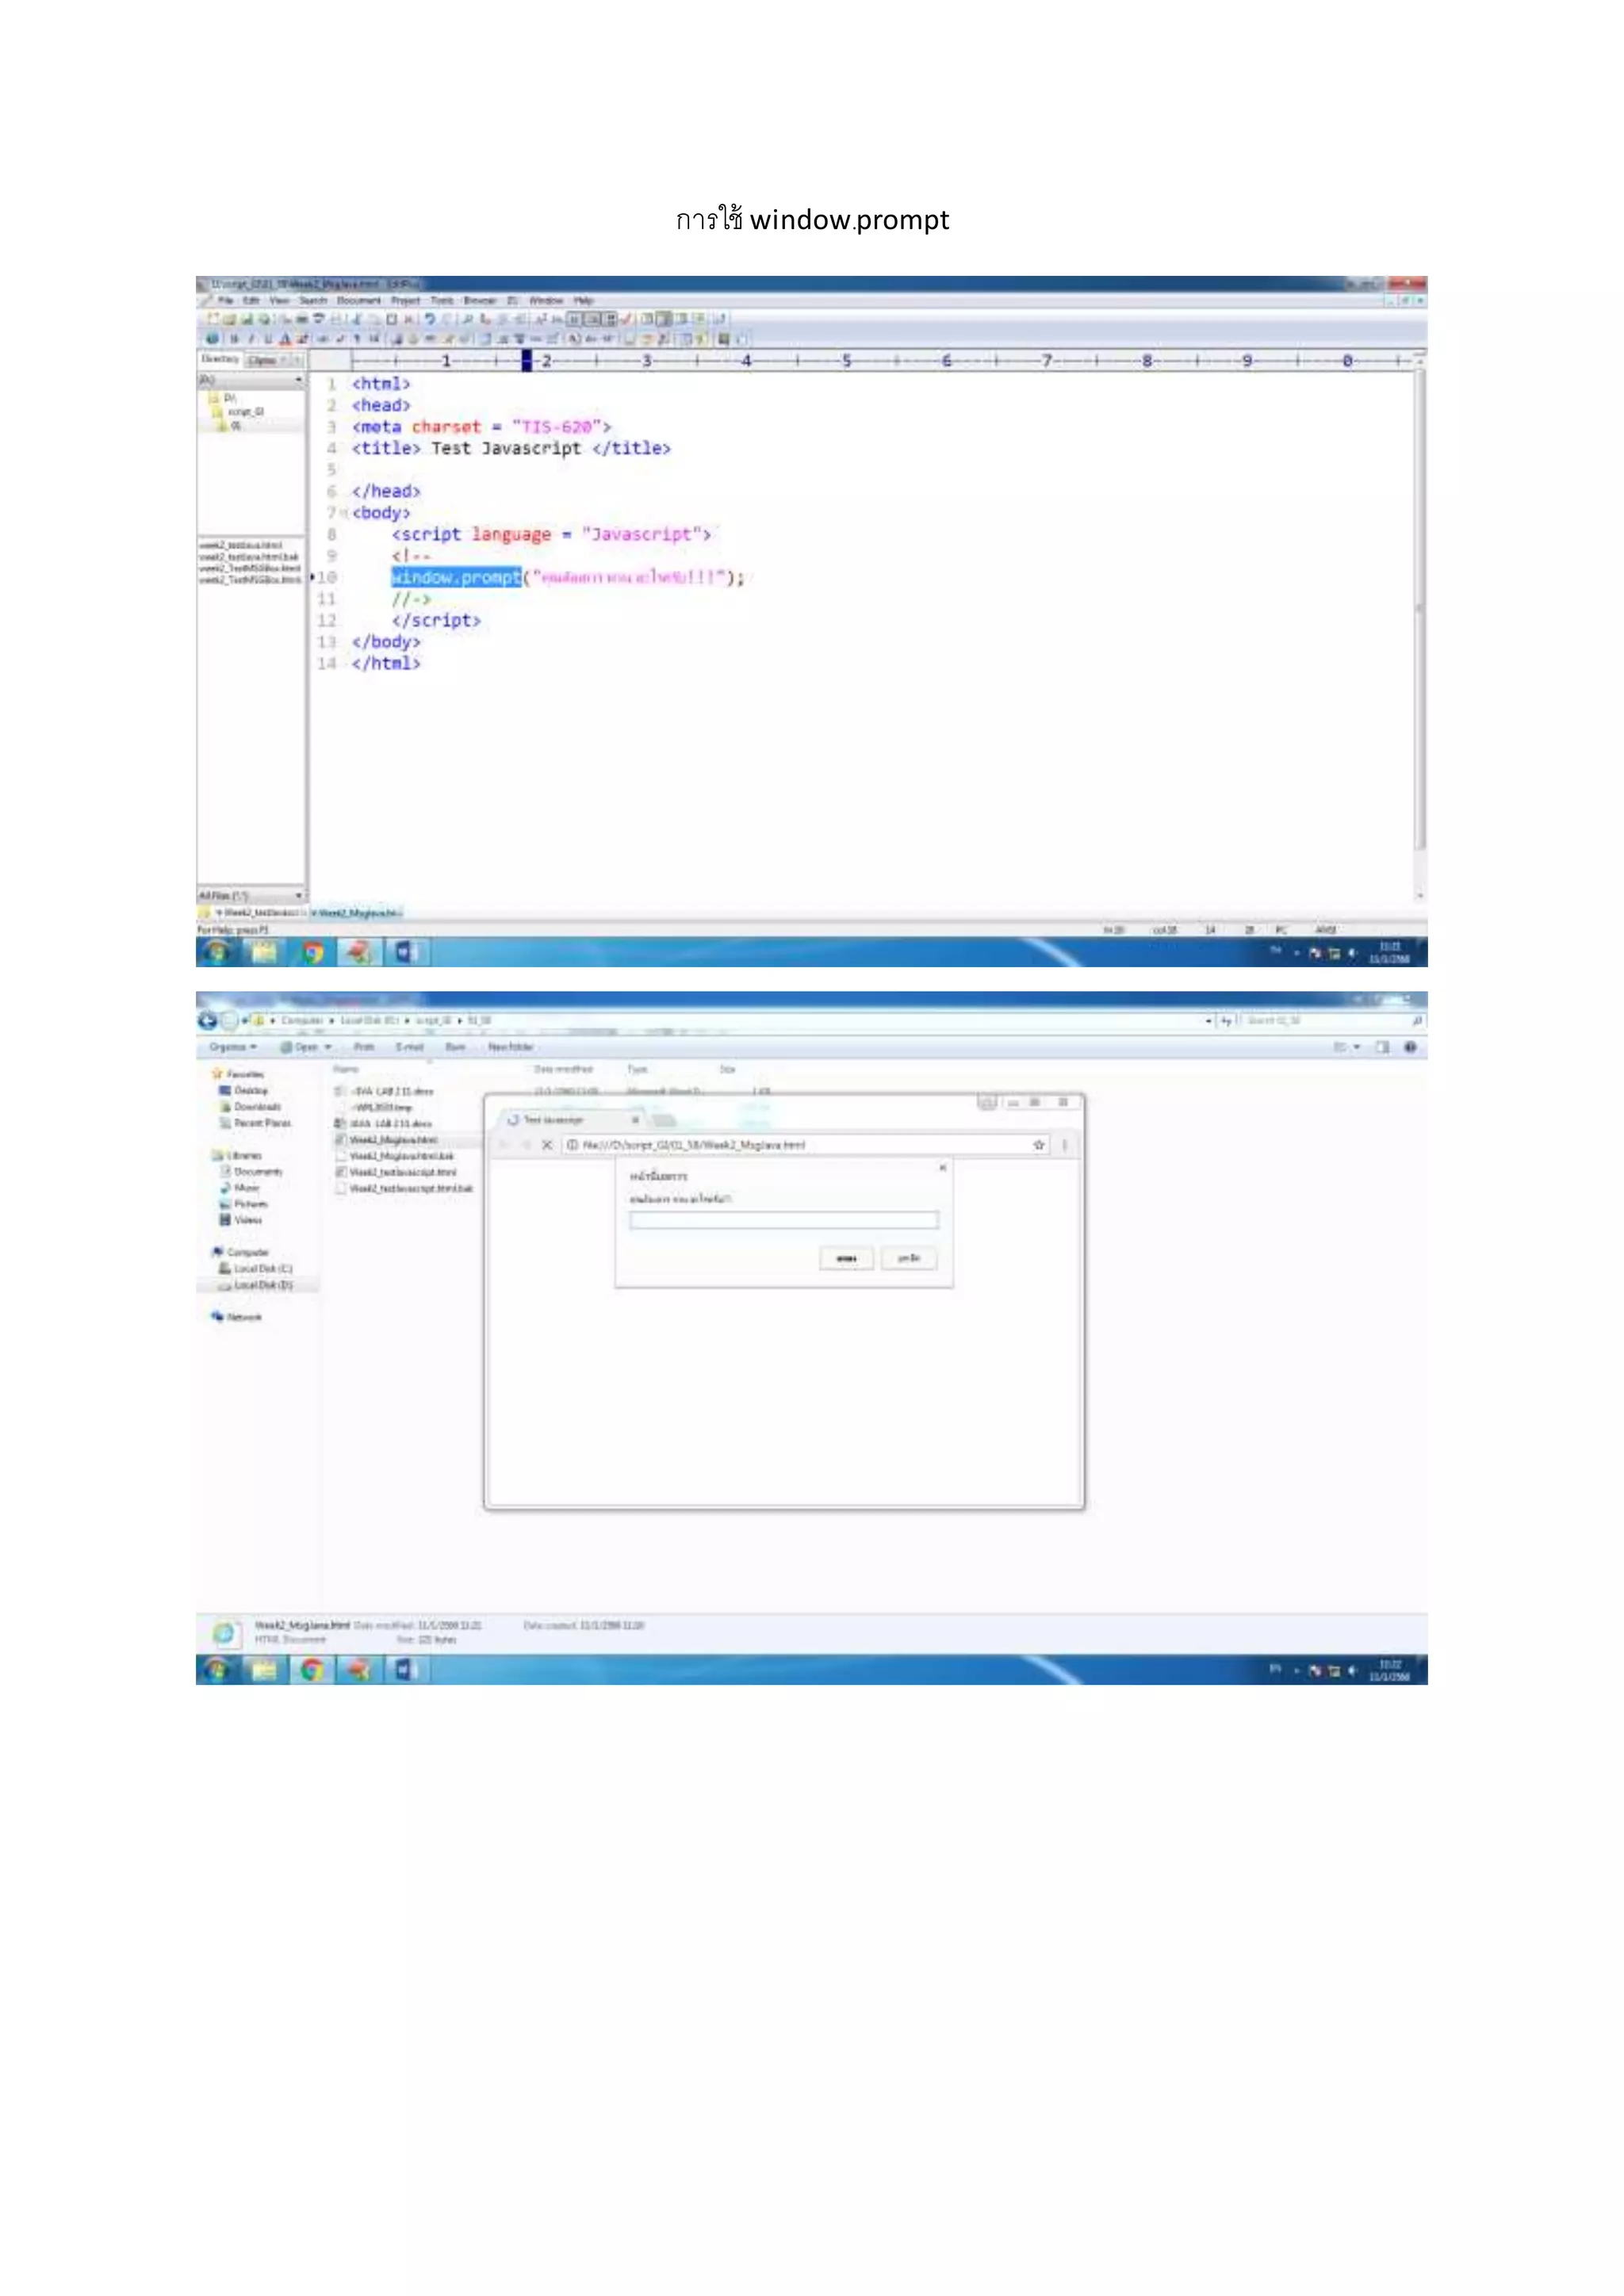
Task: Open the Explorer change view dropdown
Action: [x=1357, y=1047]
